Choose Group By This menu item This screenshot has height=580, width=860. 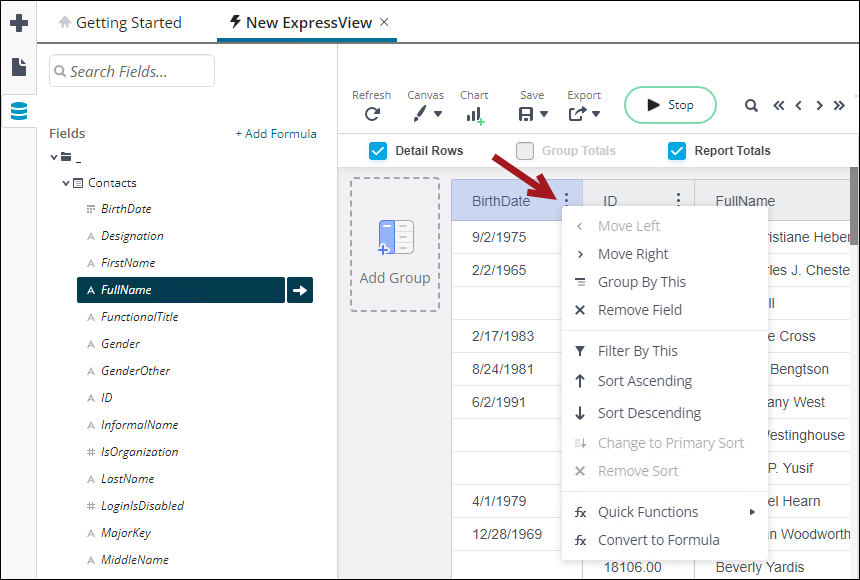click(665, 282)
